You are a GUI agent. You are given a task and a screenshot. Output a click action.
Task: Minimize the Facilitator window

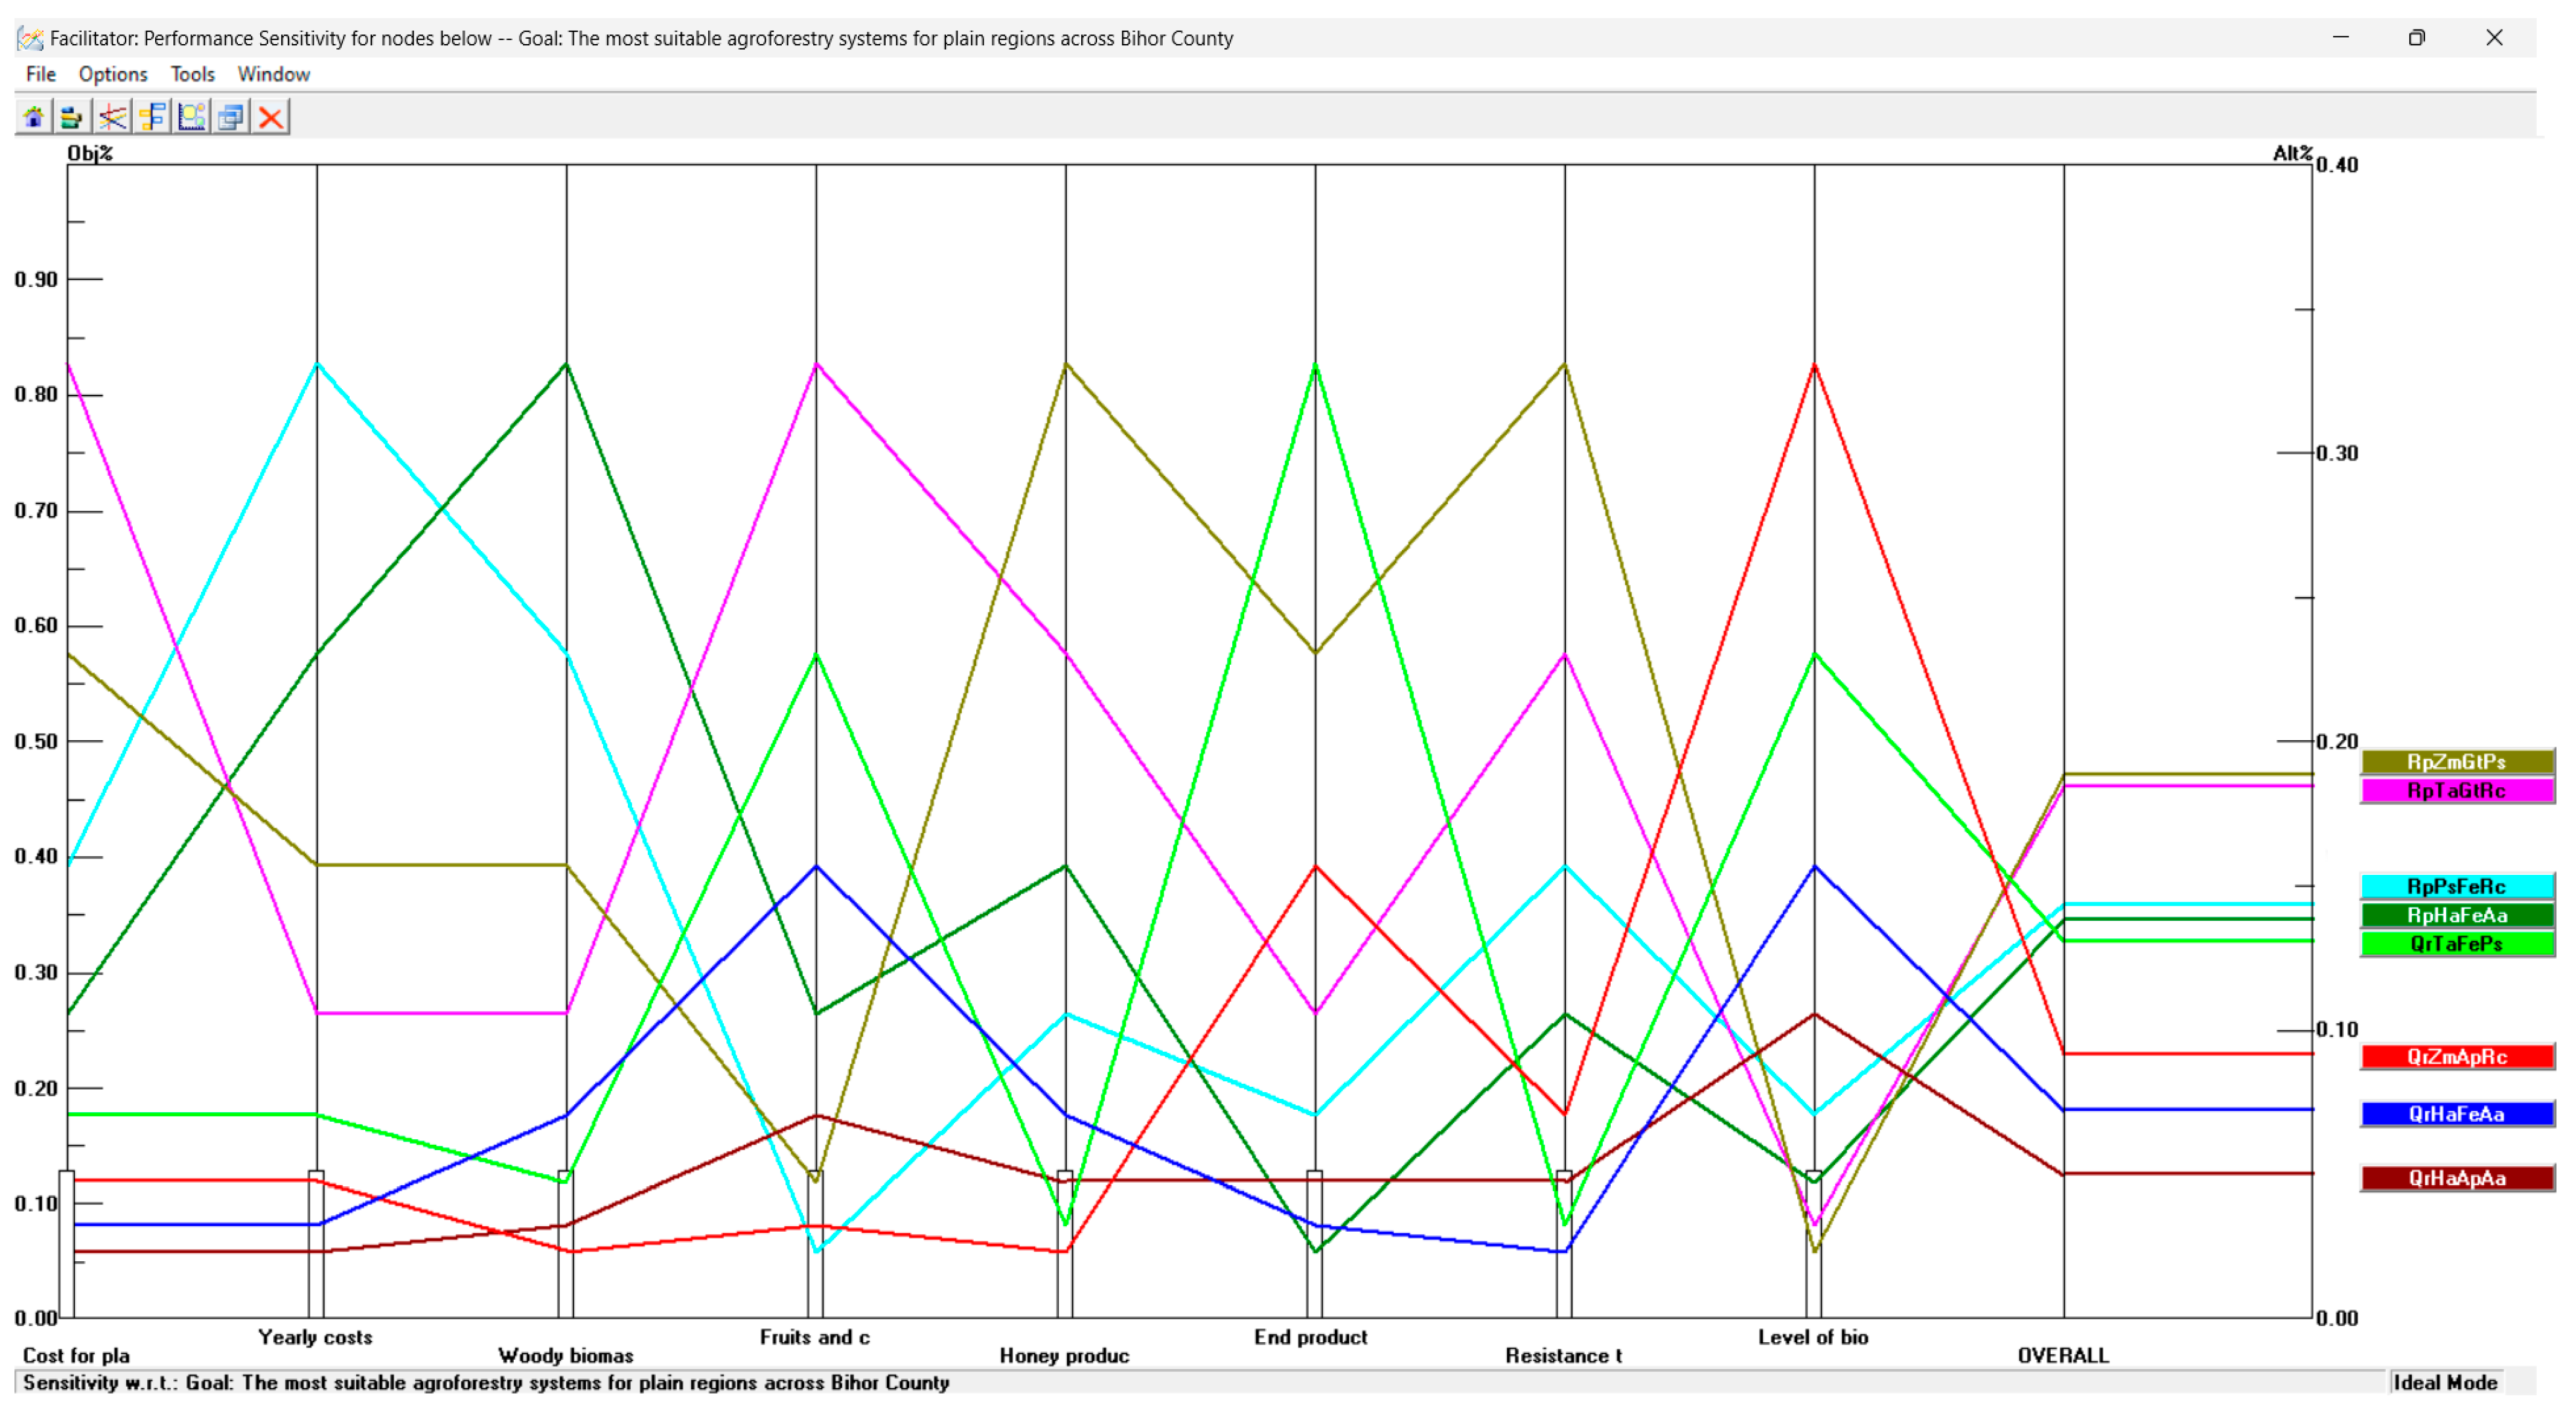2341,38
